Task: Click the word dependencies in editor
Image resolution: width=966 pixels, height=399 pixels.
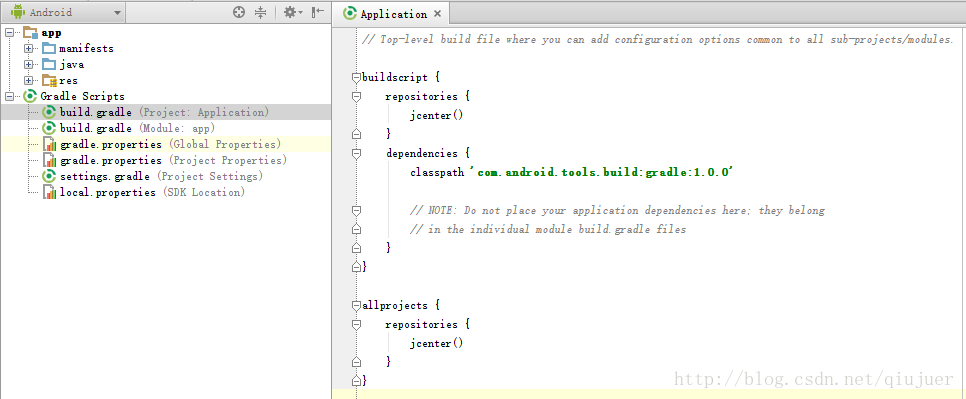Action: tap(422, 153)
